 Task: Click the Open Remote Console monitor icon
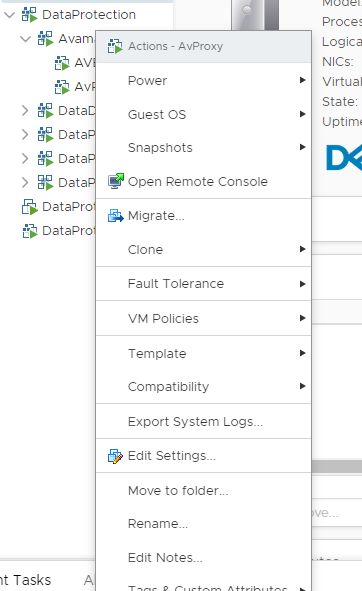tap(115, 181)
